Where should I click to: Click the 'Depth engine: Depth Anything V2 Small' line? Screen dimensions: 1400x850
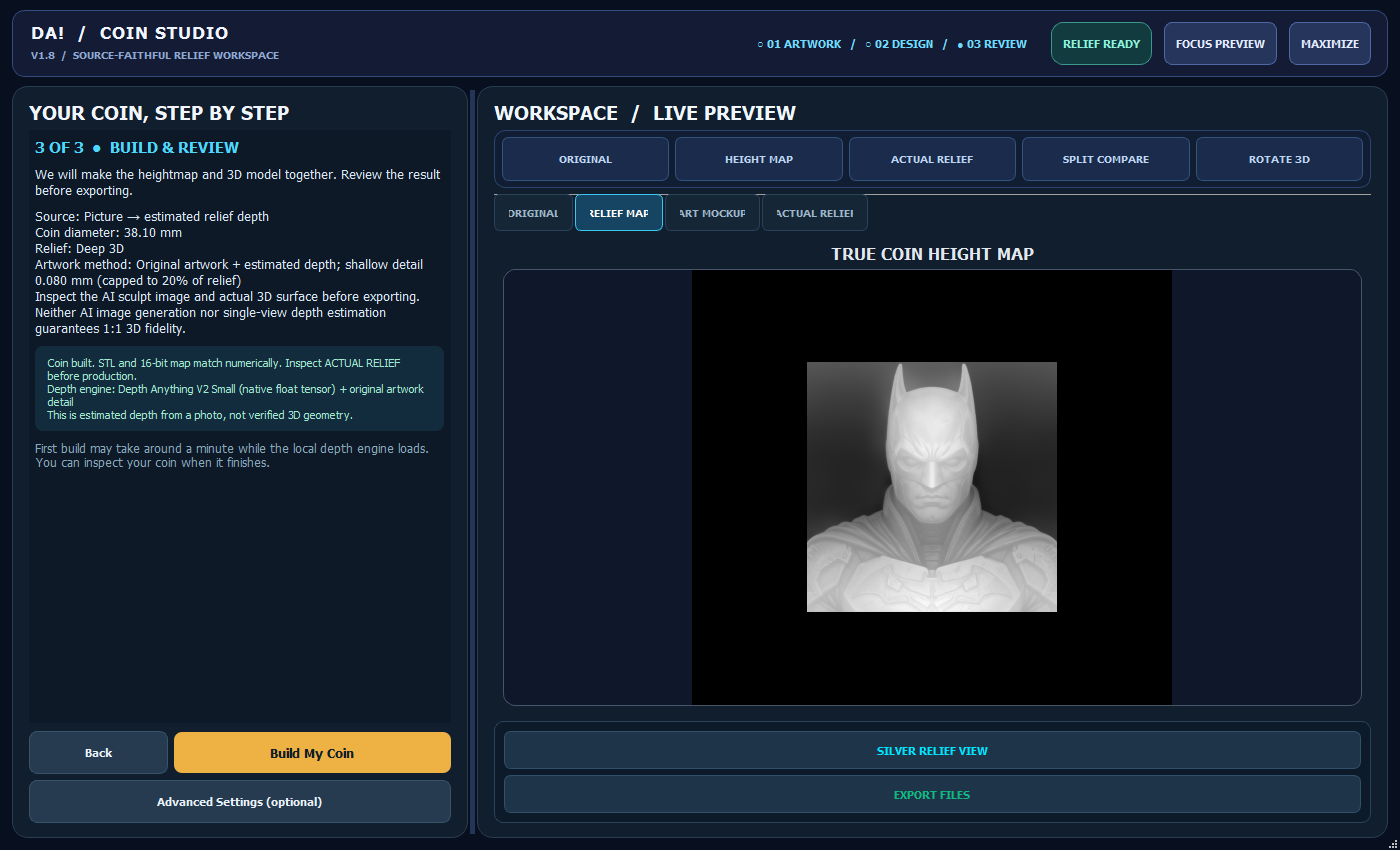pos(236,395)
